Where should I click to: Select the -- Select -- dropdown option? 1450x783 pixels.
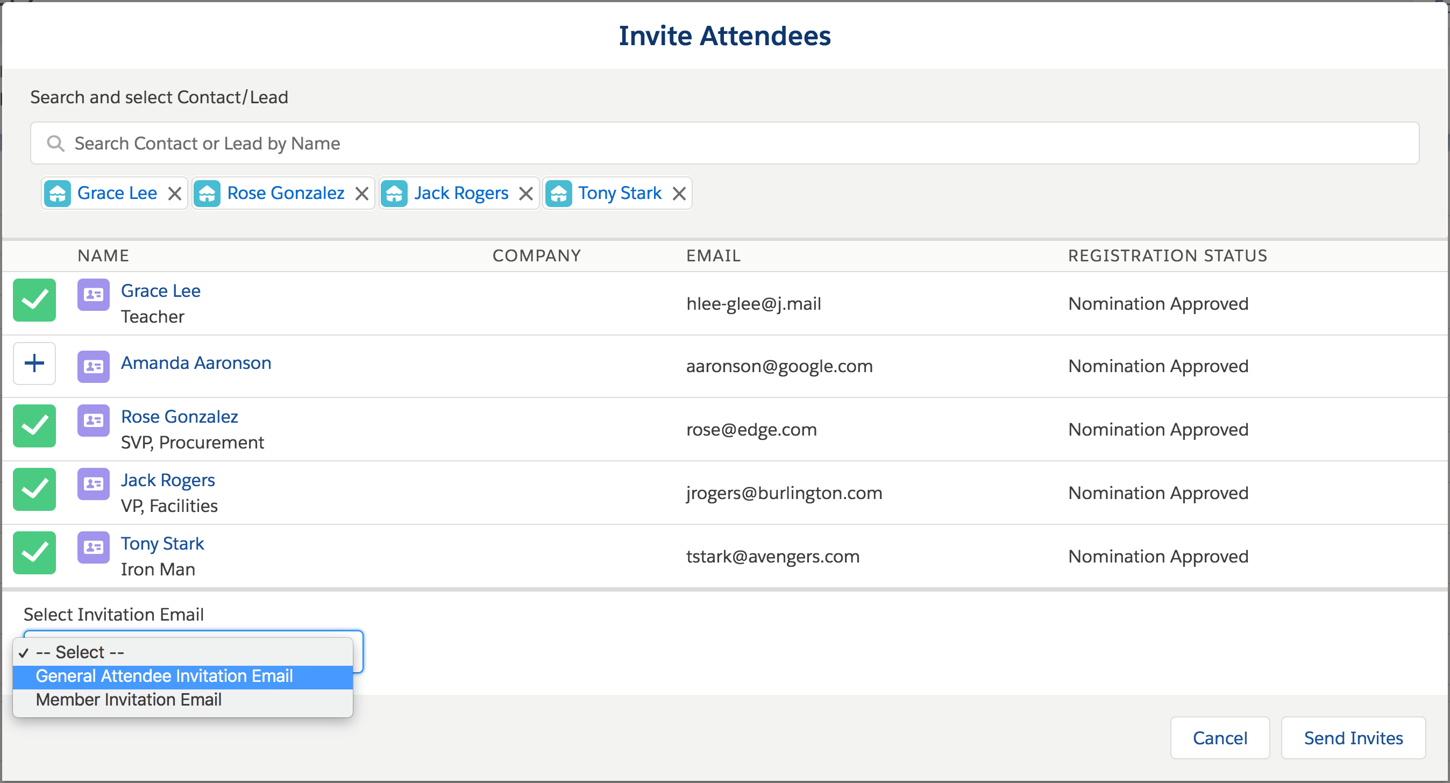tap(75, 652)
